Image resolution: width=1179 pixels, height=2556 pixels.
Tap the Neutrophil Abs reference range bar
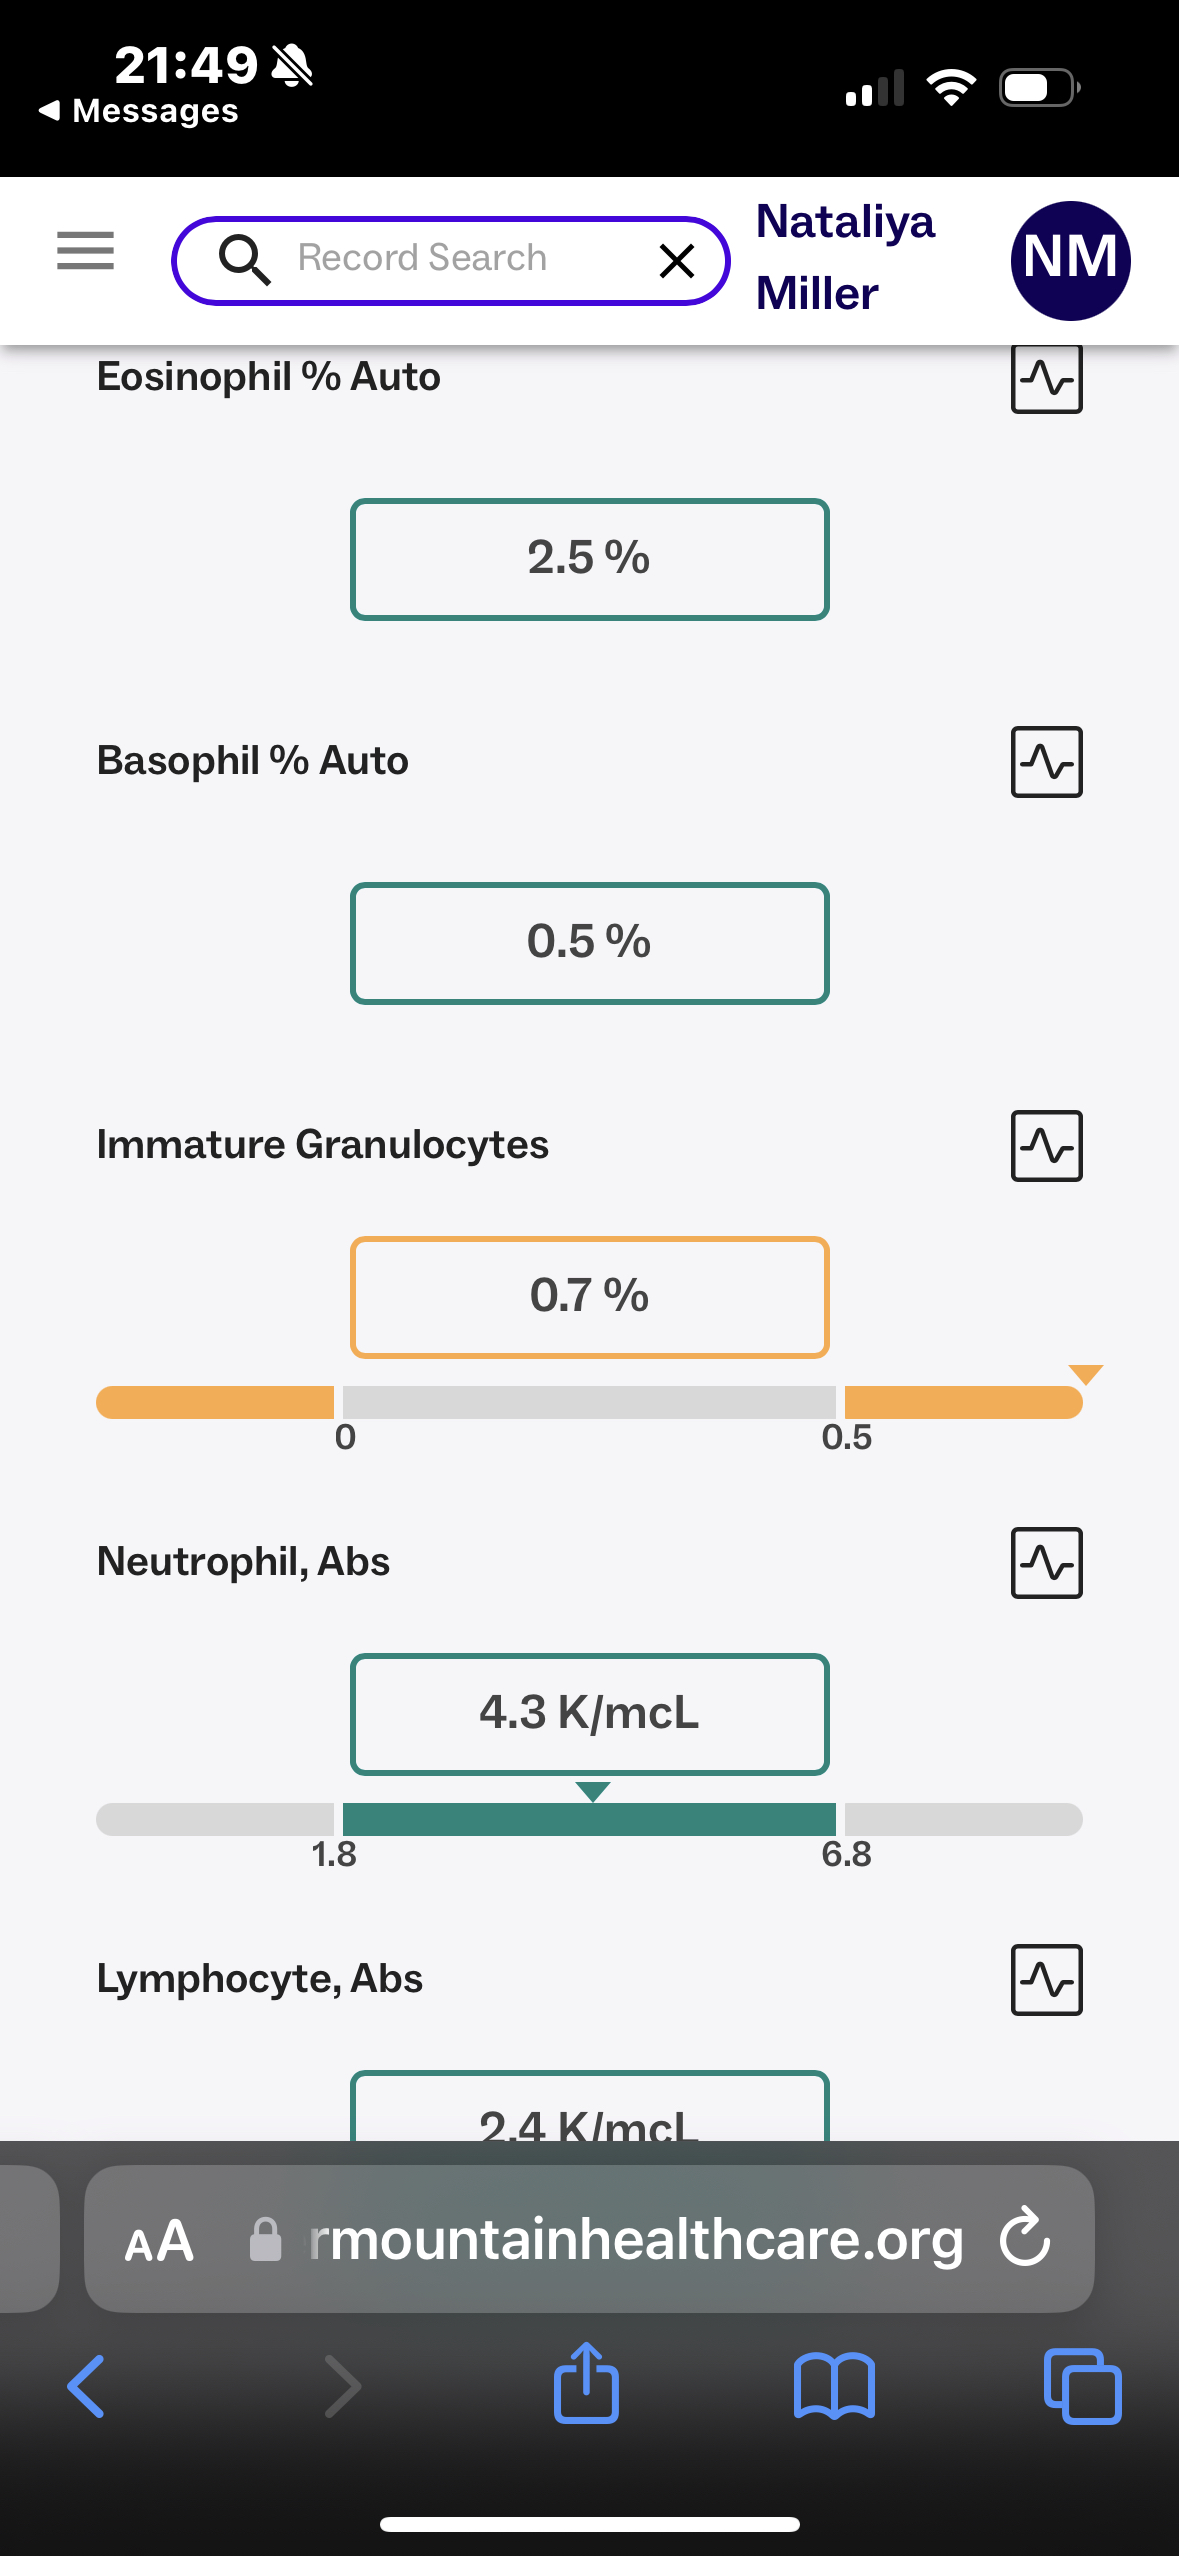click(x=589, y=1819)
